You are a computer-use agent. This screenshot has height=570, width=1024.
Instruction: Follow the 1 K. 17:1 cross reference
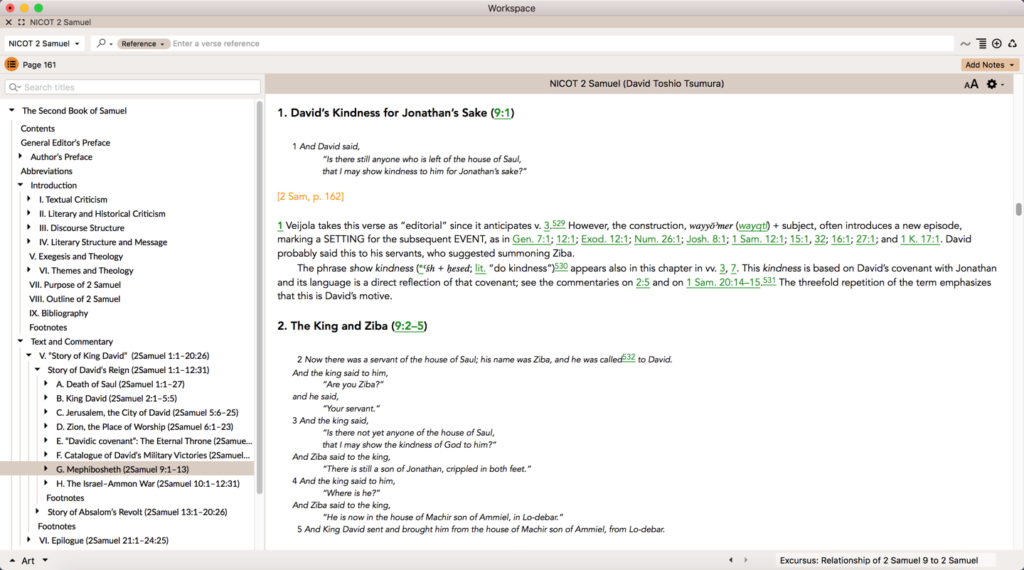pyautogui.click(x=920, y=240)
